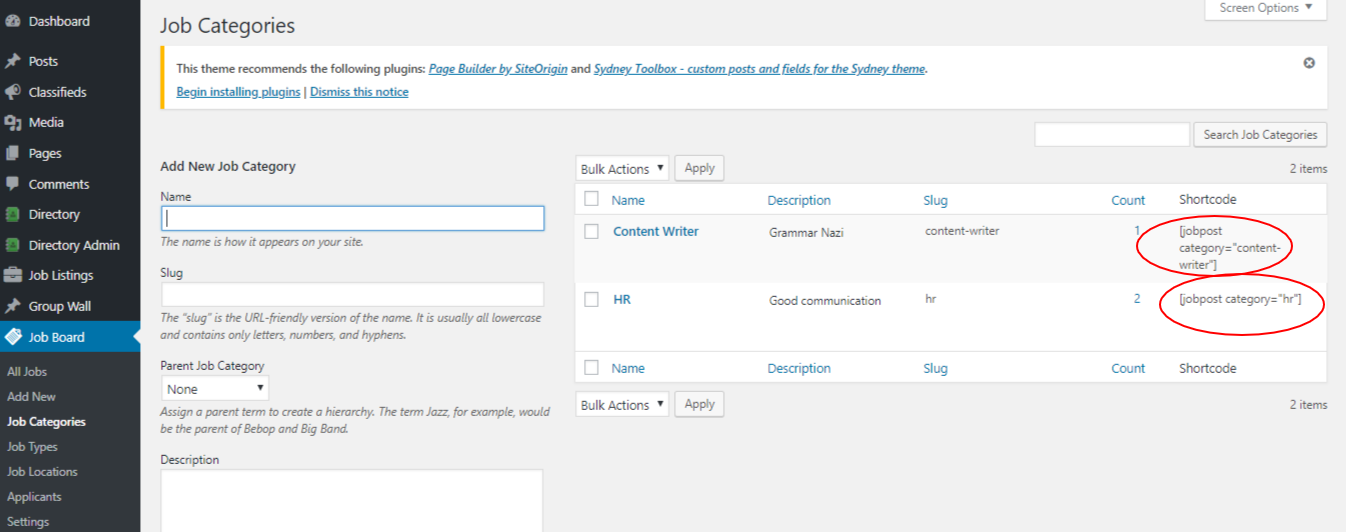1346x532 pixels.
Task: Open Job Locations submenu item
Action: pos(42,471)
